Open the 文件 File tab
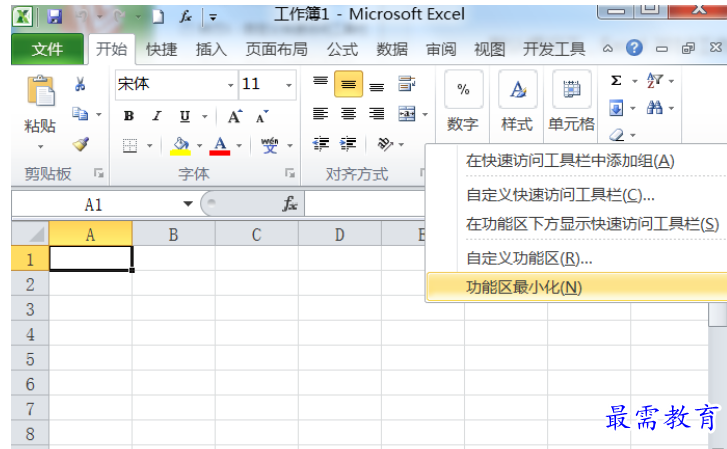This screenshot has width=727, height=449. coord(47,49)
